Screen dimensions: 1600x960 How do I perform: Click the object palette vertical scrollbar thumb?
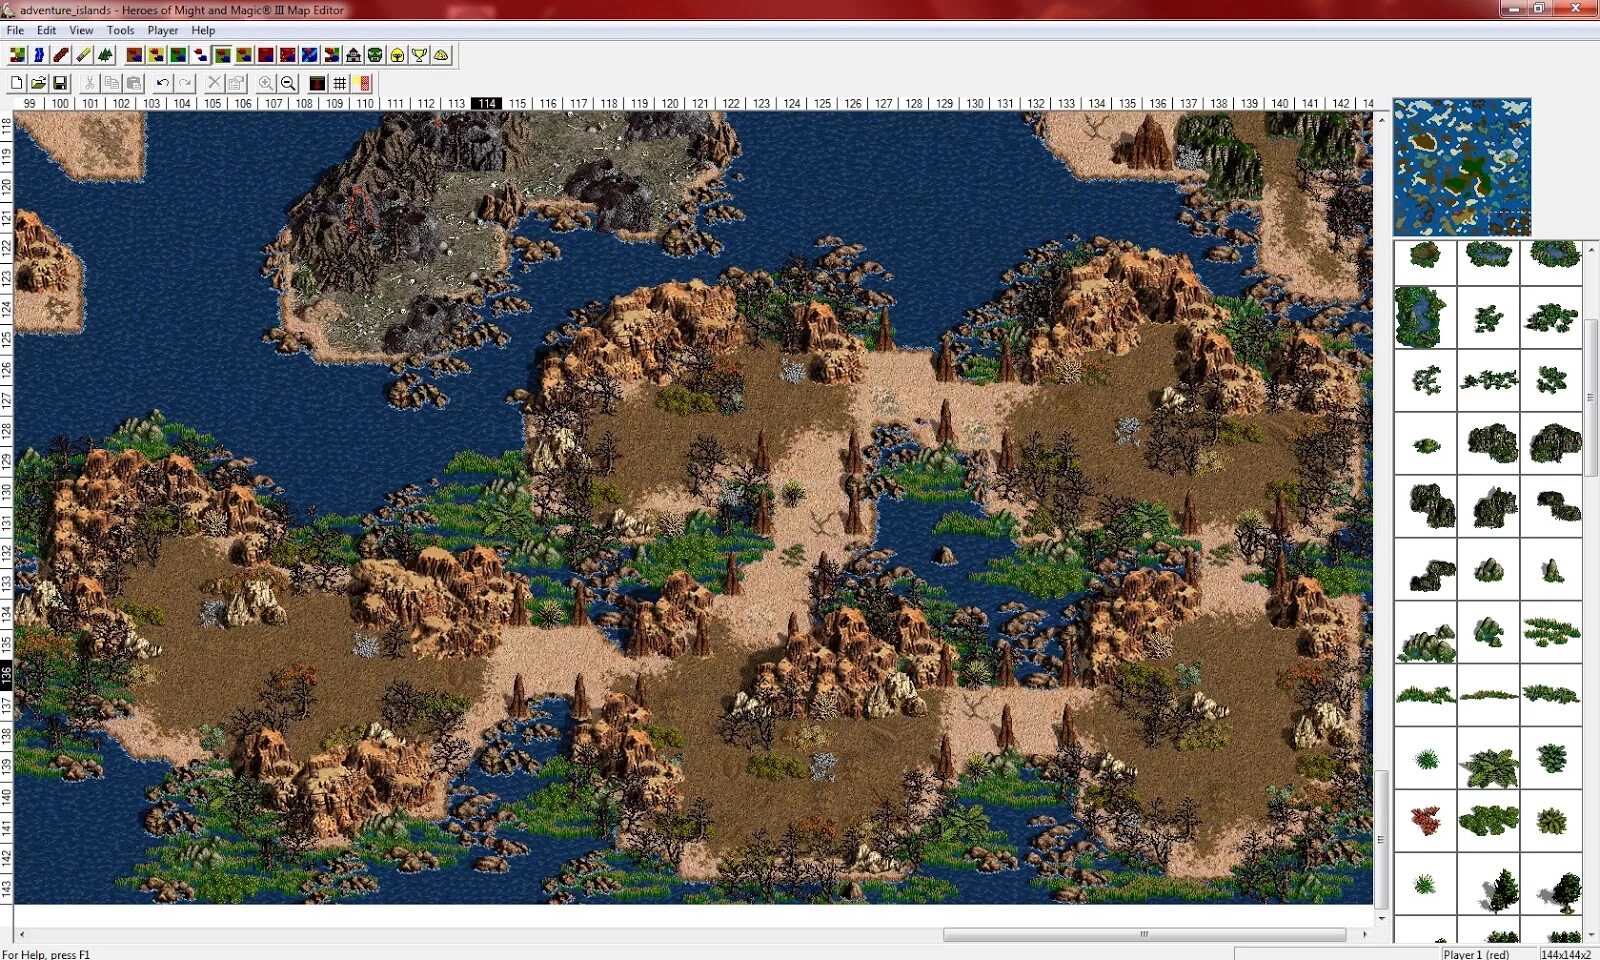click(1591, 398)
